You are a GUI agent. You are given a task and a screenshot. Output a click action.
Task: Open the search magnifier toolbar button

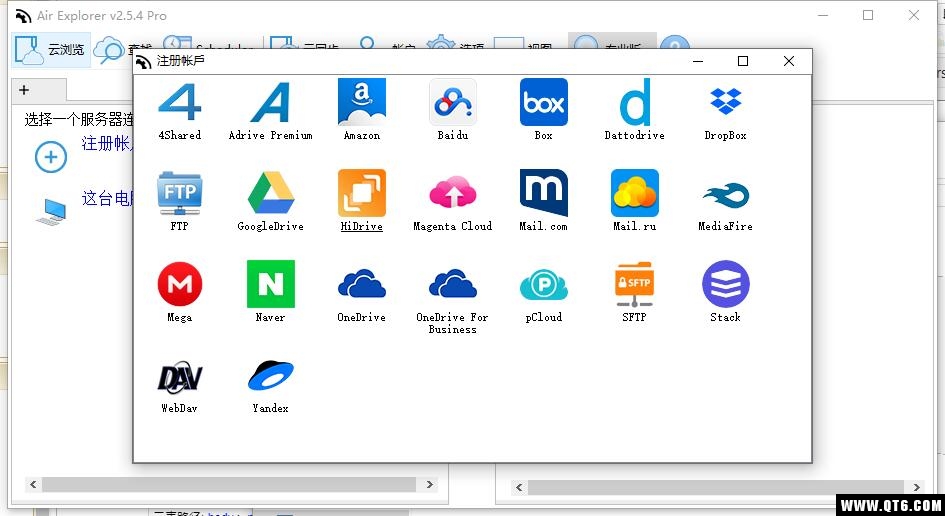[109, 49]
